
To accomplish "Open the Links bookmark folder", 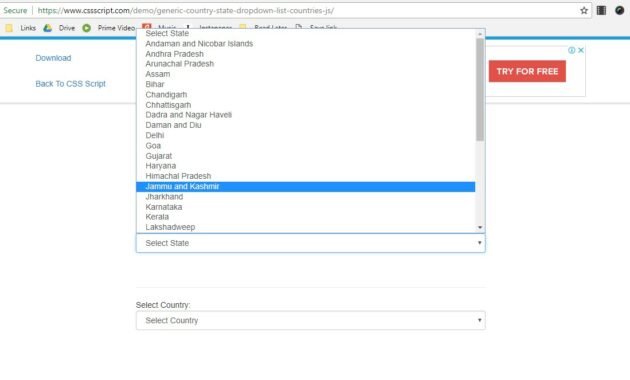I will (x=20, y=28).
